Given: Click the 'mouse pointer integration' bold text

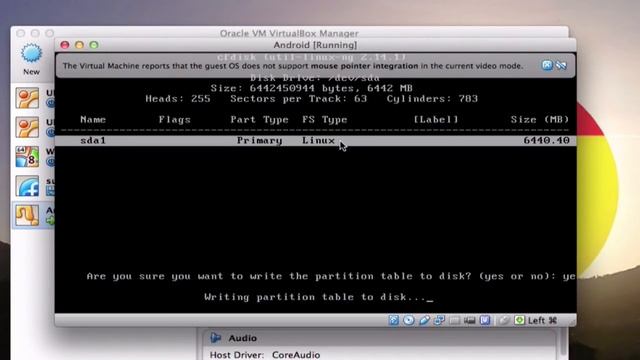Looking at the screenshot, I should tap(364, 66).
